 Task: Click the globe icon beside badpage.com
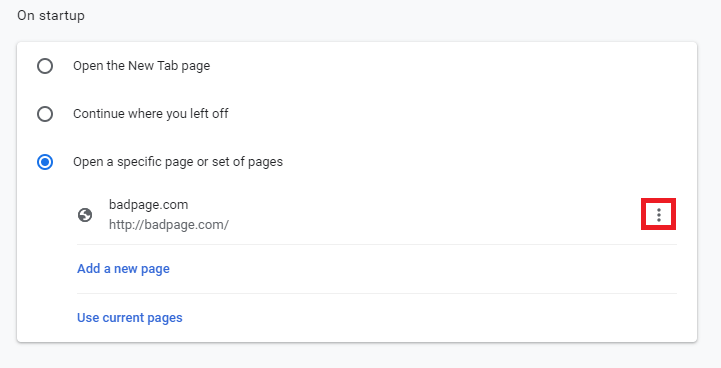[x=85, y=215]
